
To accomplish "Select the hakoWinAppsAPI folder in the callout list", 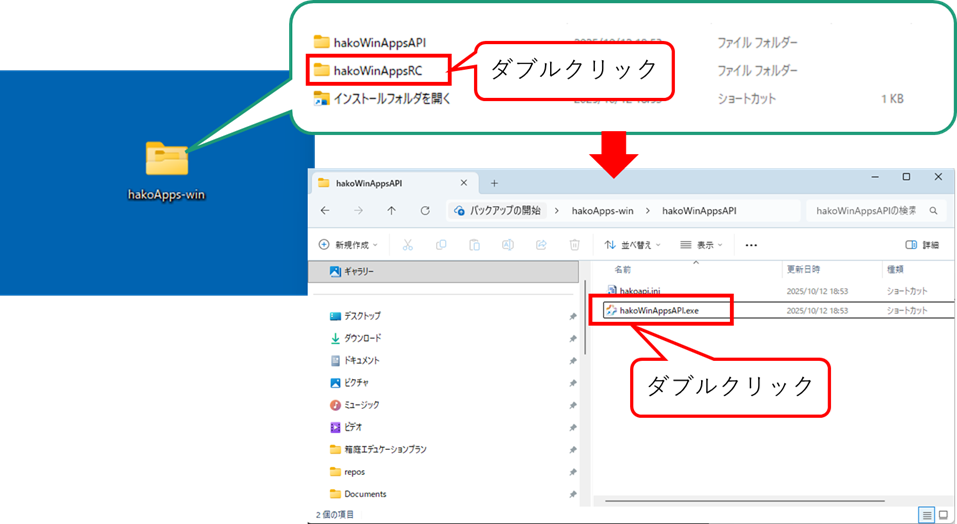I will coord(369,43).
